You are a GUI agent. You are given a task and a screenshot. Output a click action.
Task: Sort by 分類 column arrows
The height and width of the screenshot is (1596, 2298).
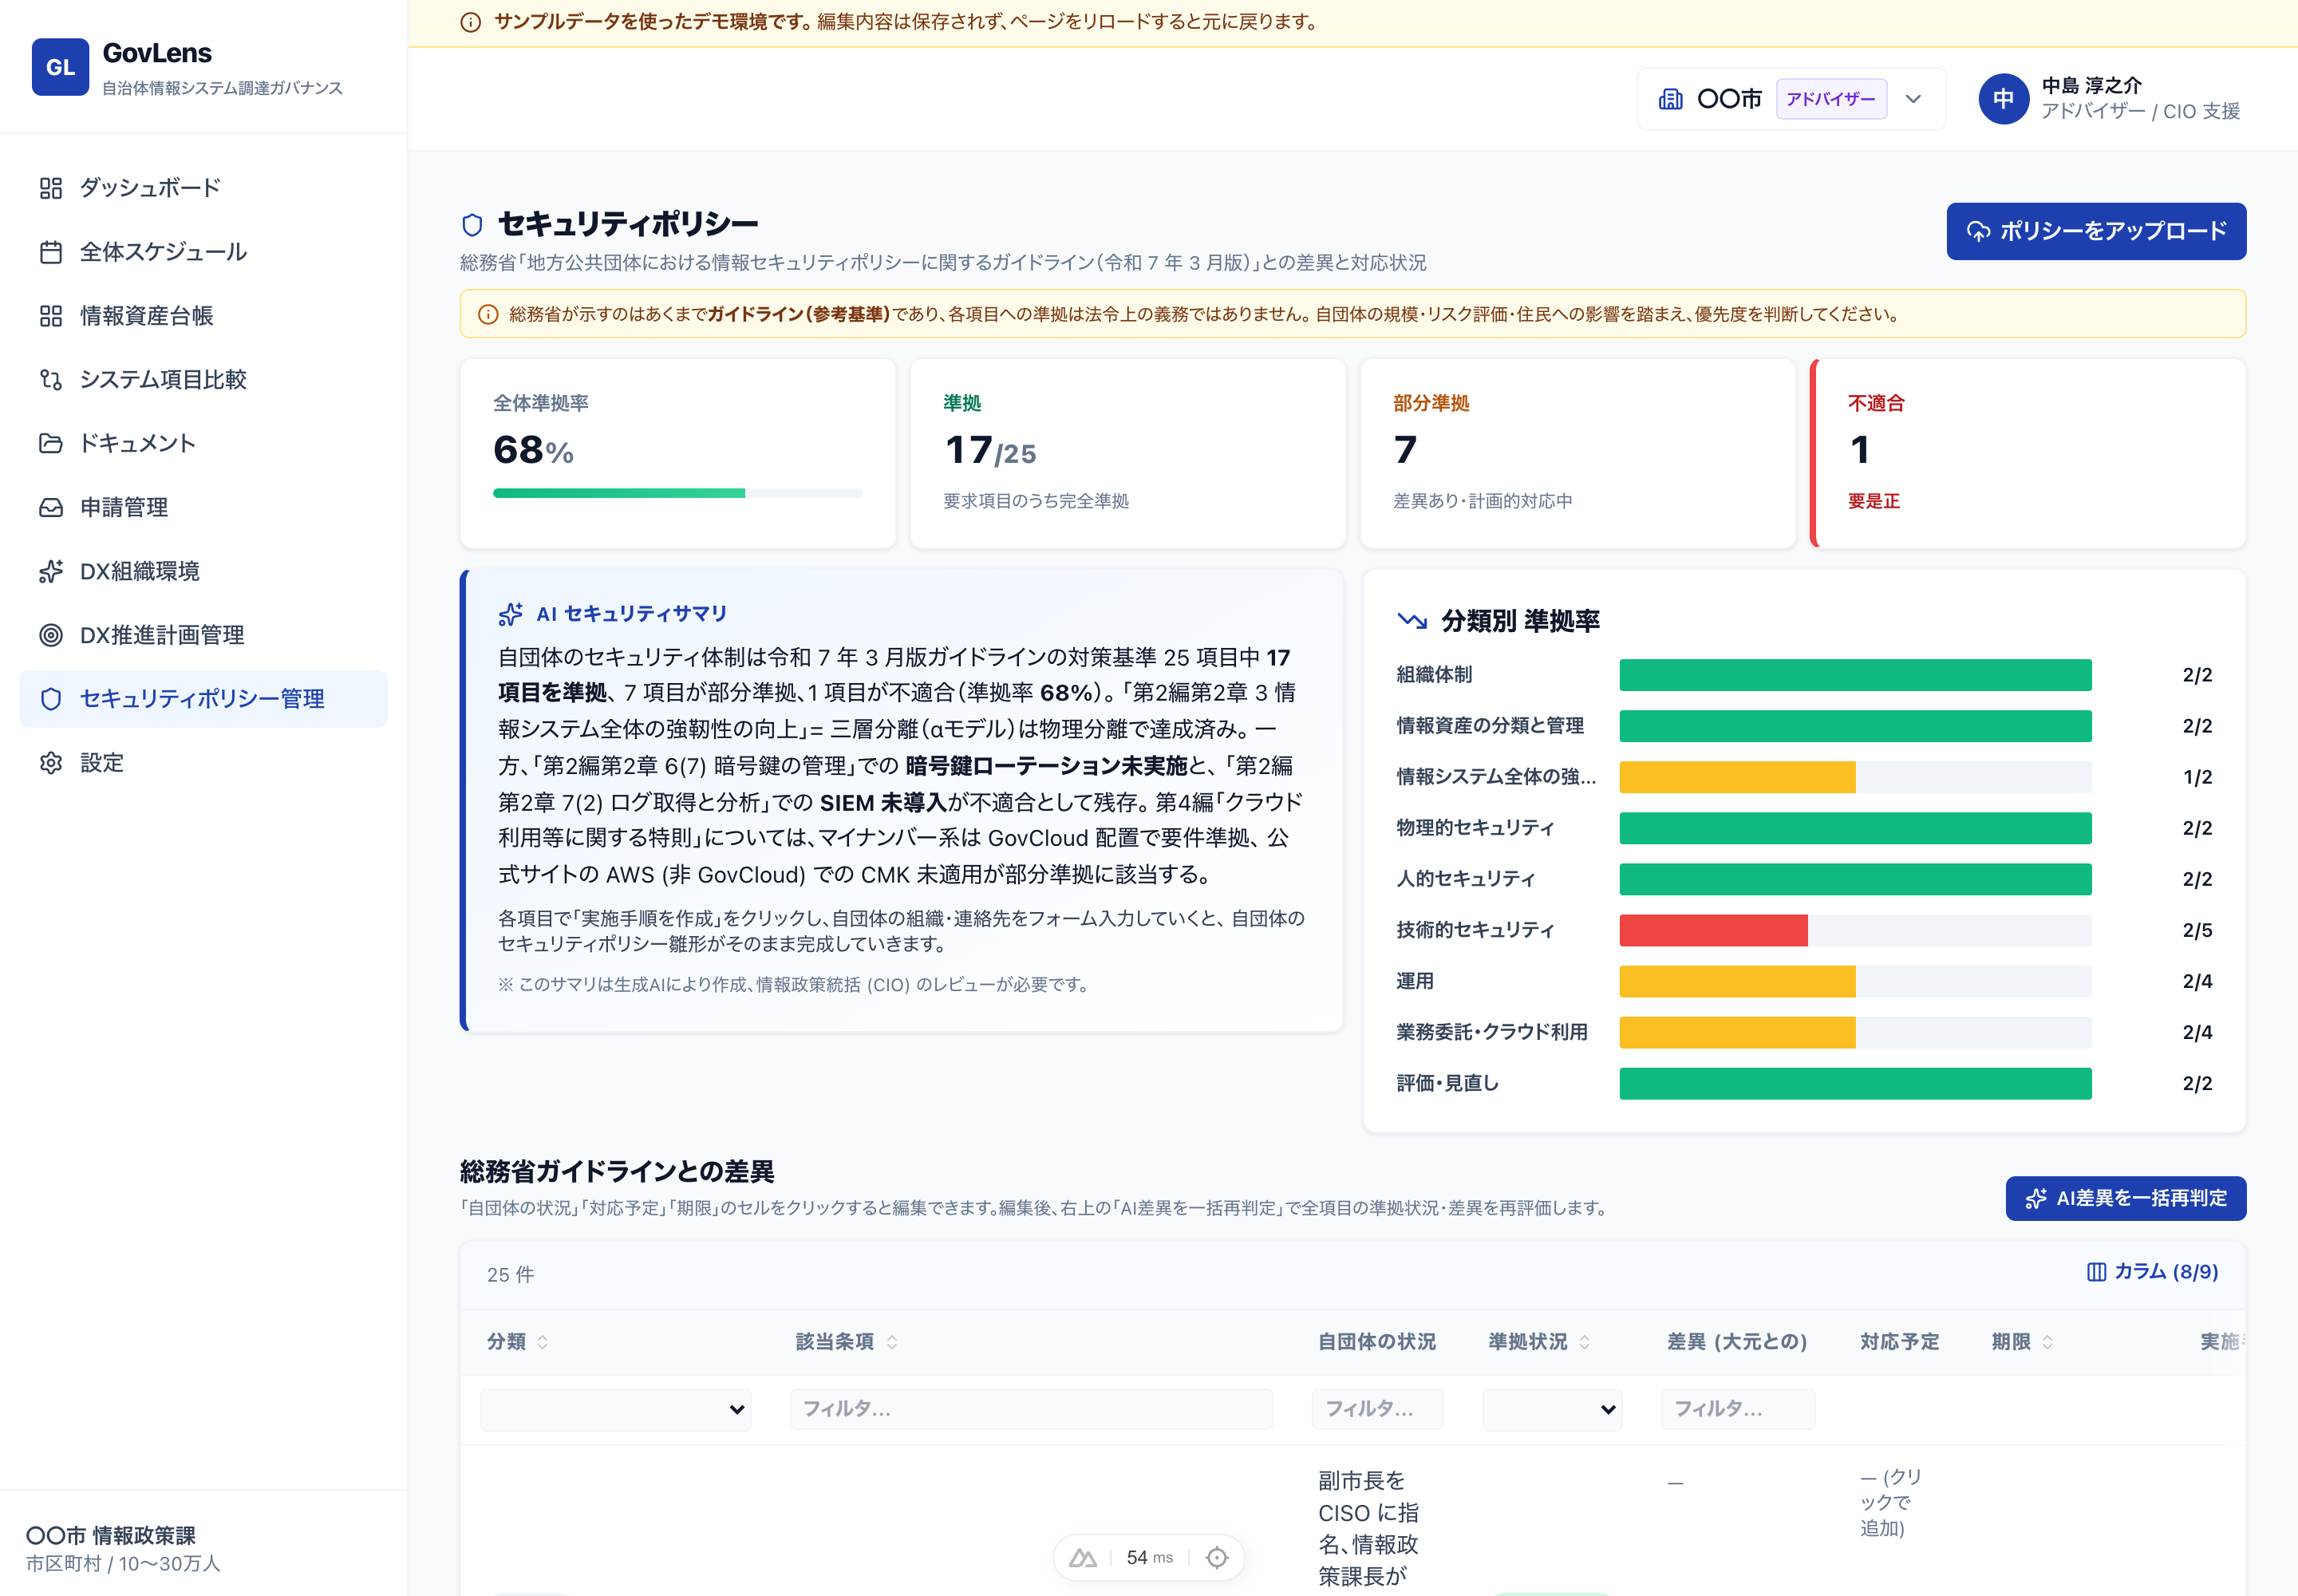[x=543, y=1342]
